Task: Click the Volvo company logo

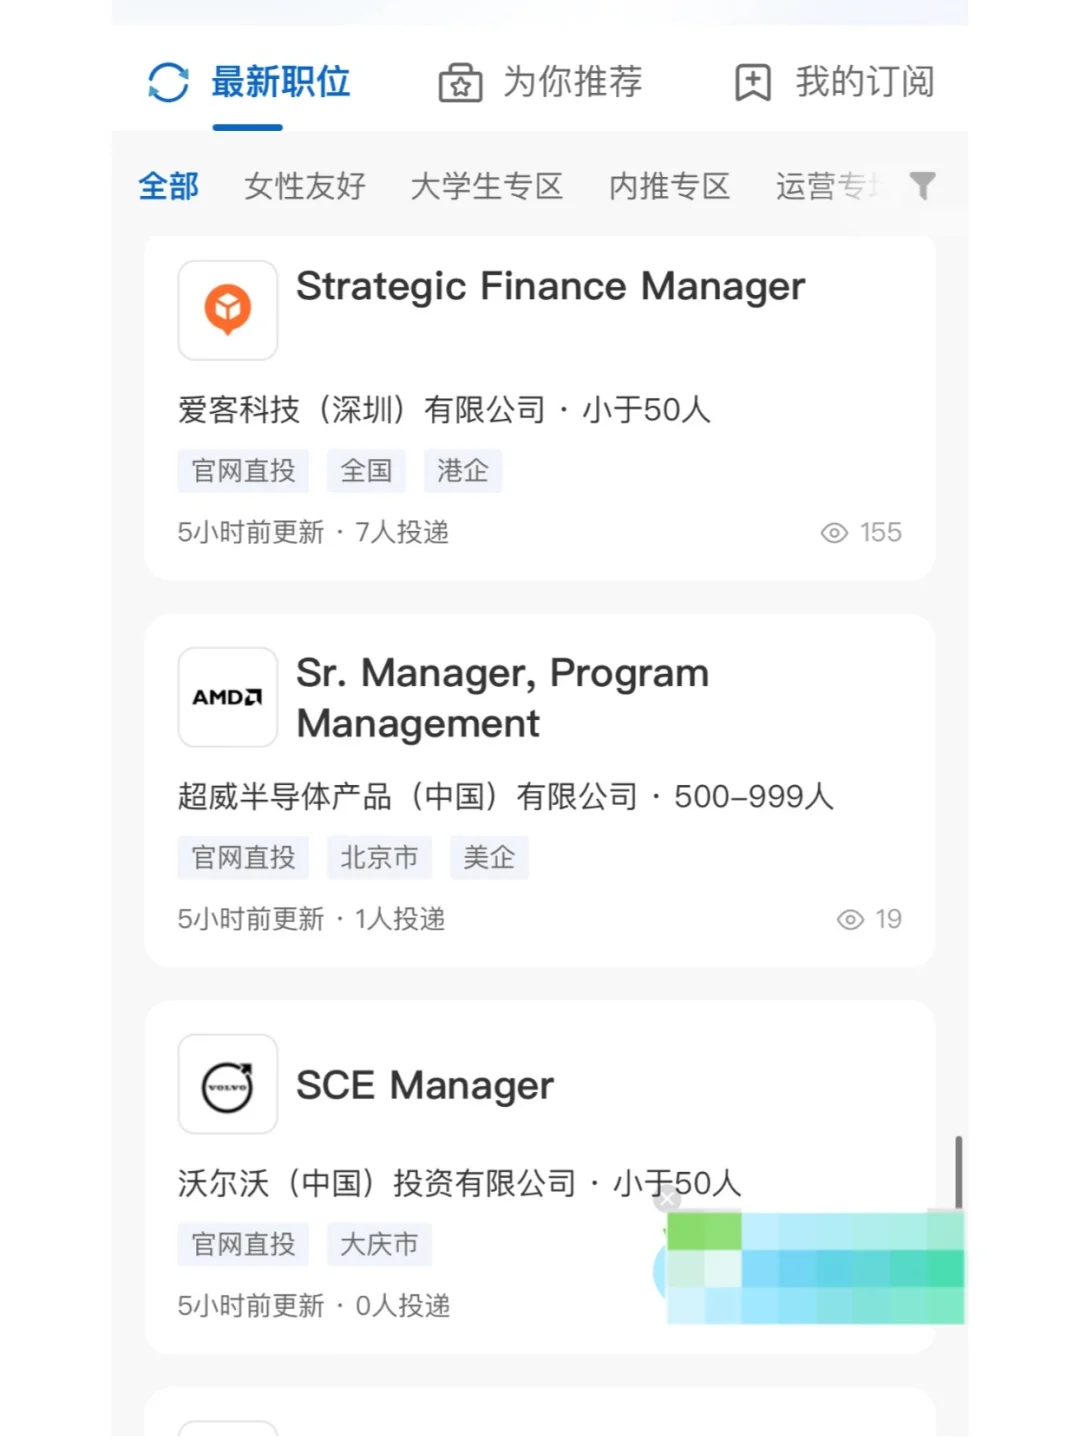Action: pos(228,1084)
